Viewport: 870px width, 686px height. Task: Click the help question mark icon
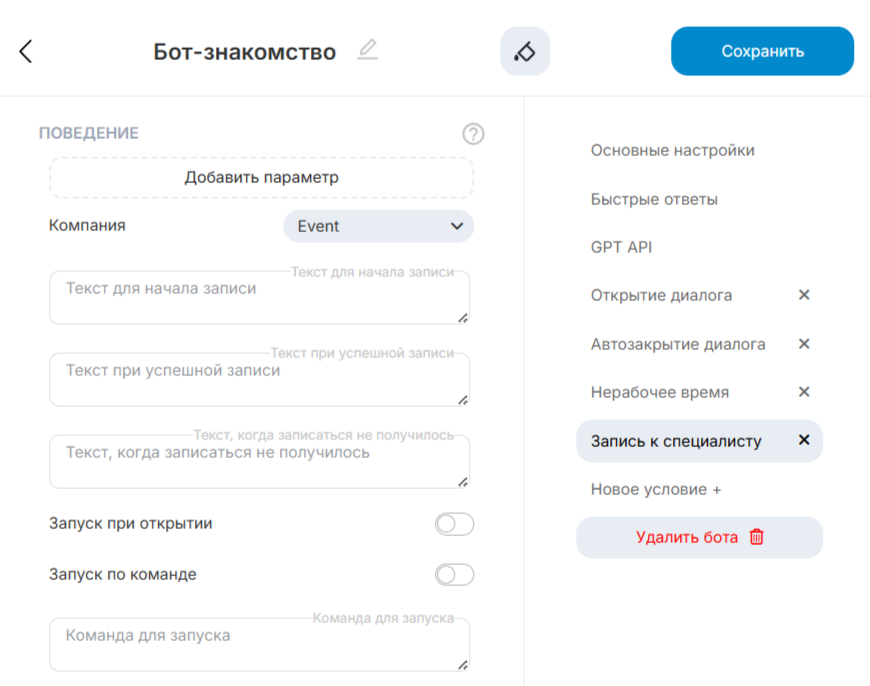(473, 134)
